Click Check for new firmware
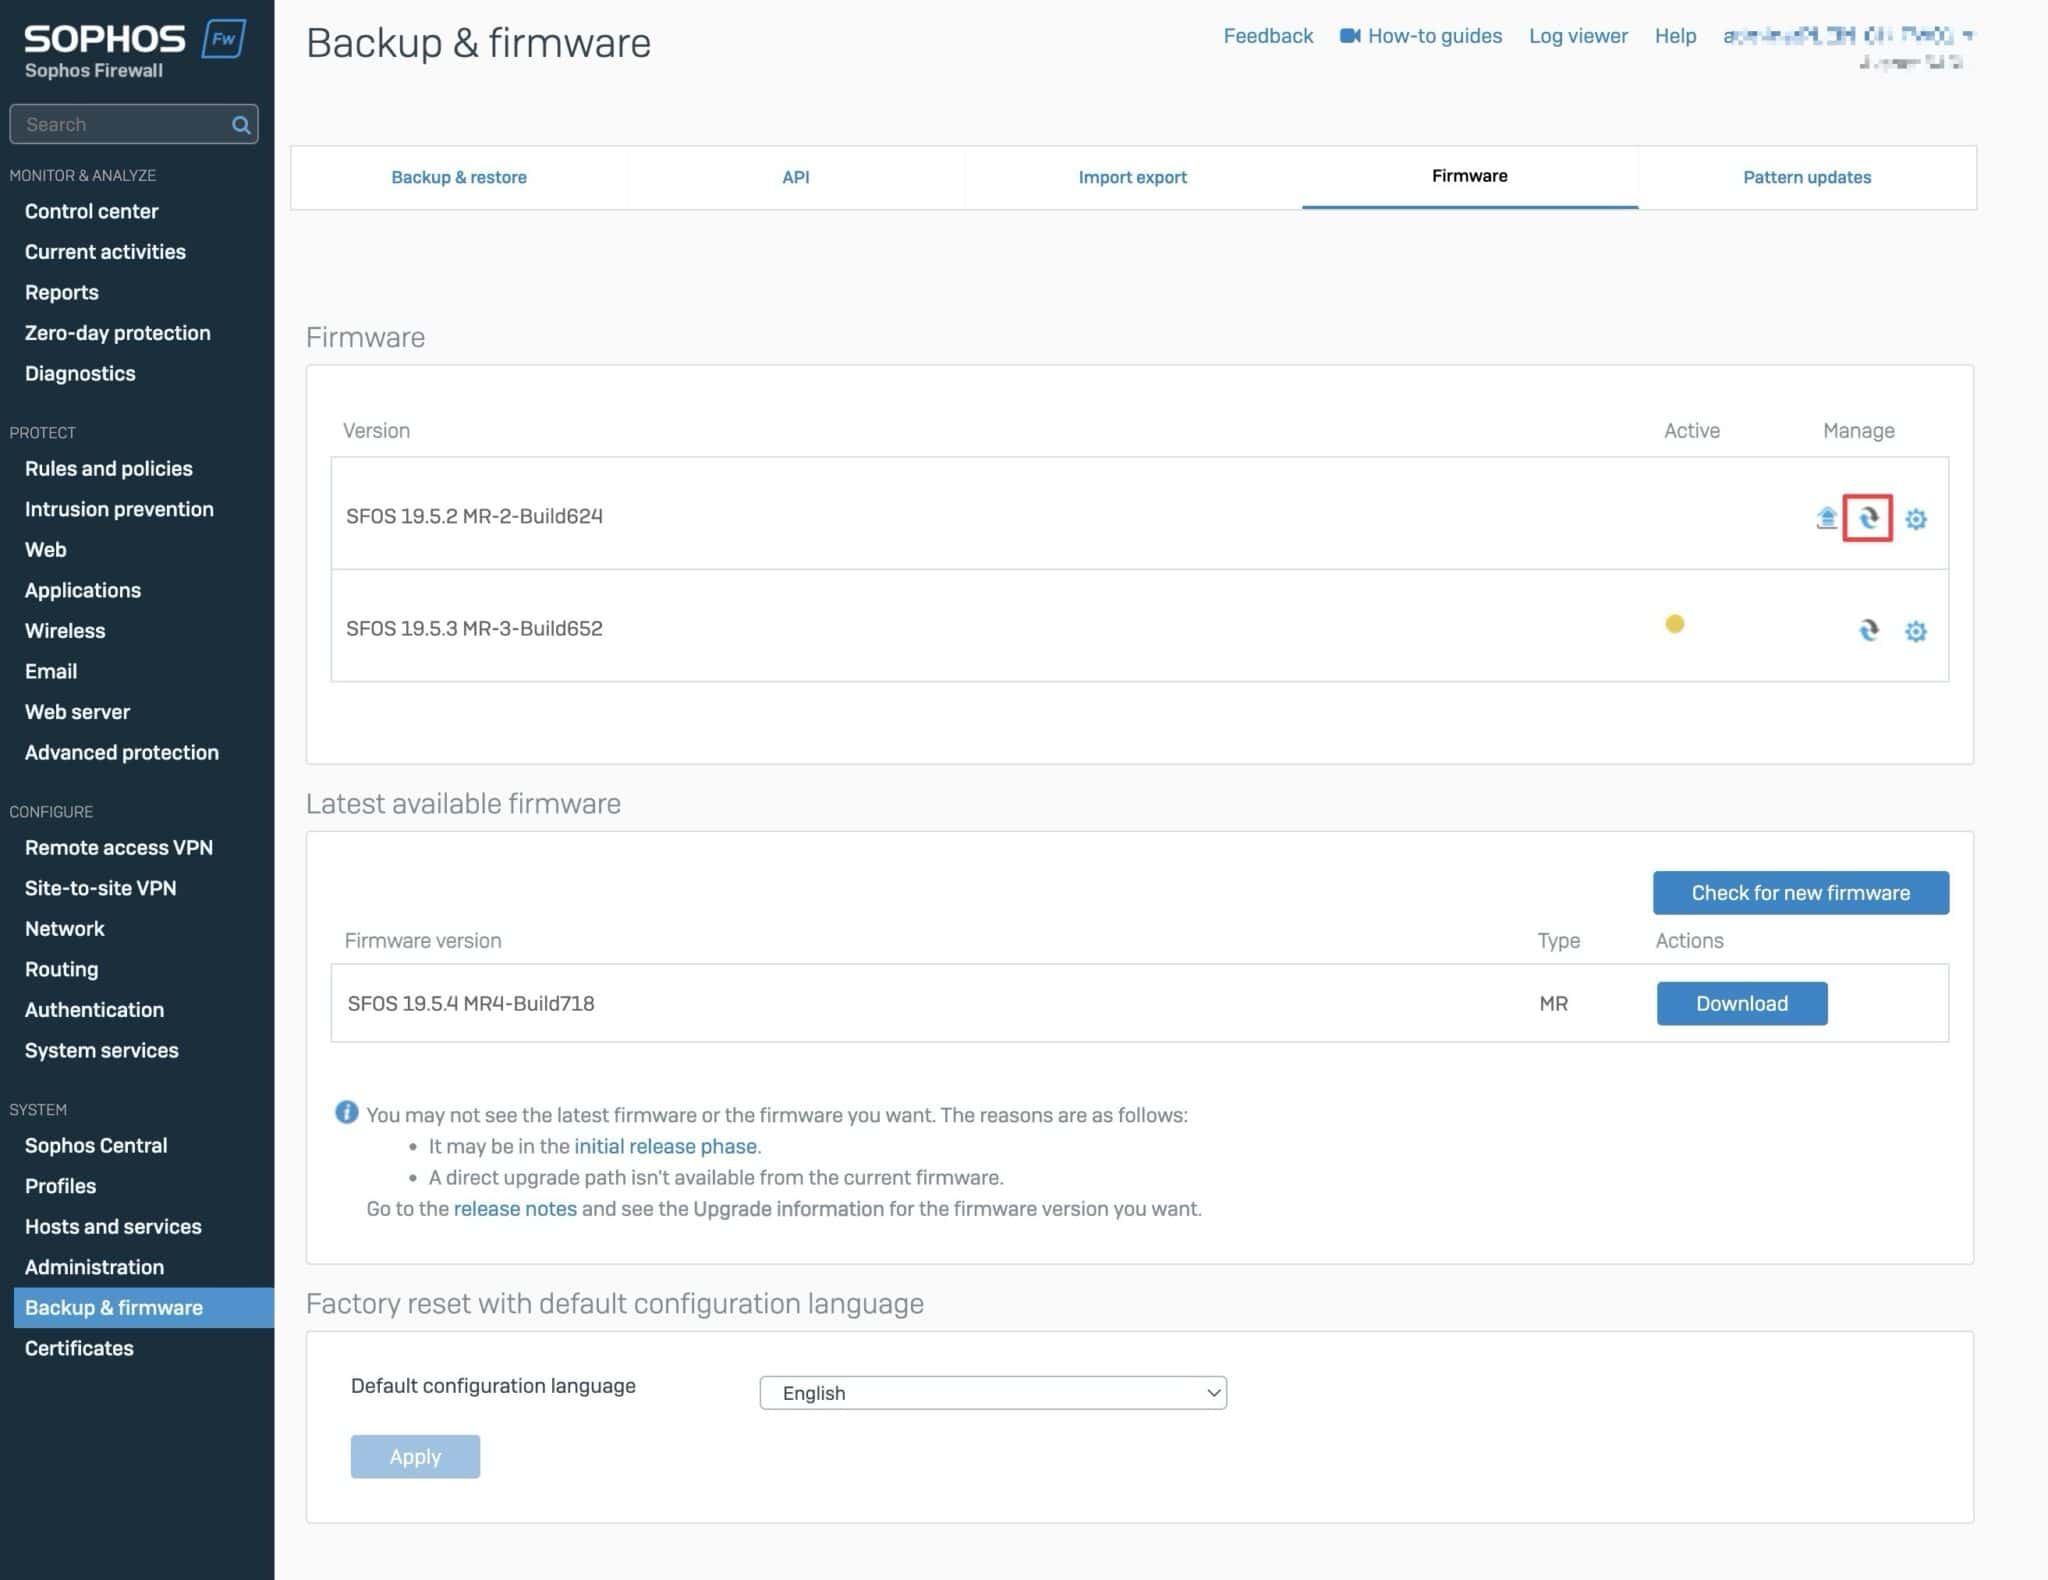2048x1580 pixels. [1800, 892]
